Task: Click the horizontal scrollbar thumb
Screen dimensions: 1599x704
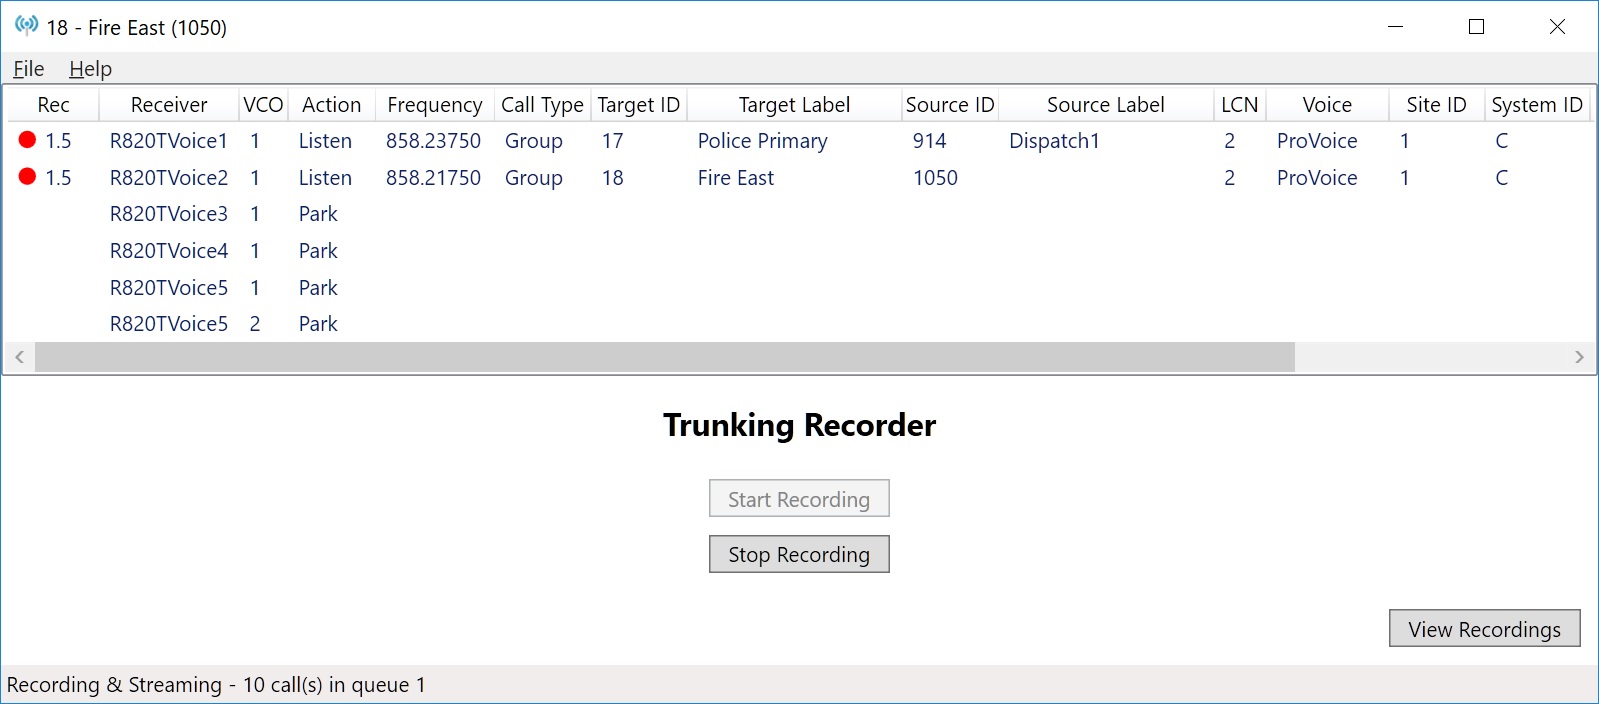Action: 665,357
